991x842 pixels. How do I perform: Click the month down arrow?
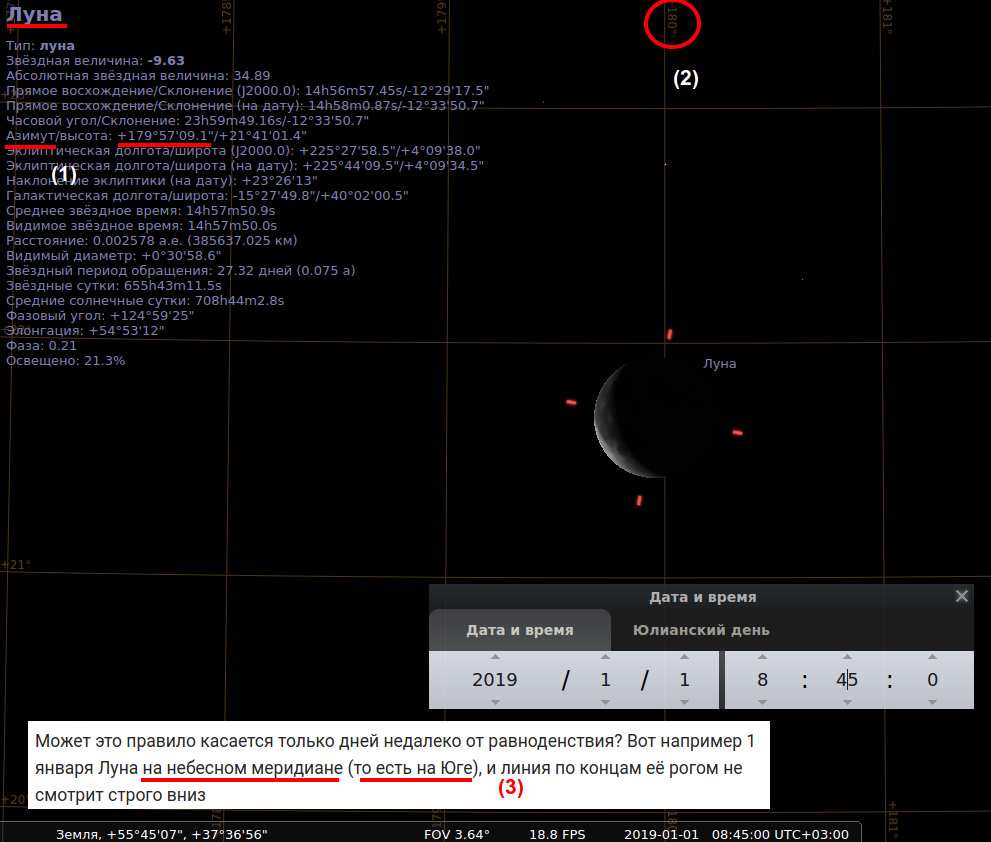click(x=604, y=702)
